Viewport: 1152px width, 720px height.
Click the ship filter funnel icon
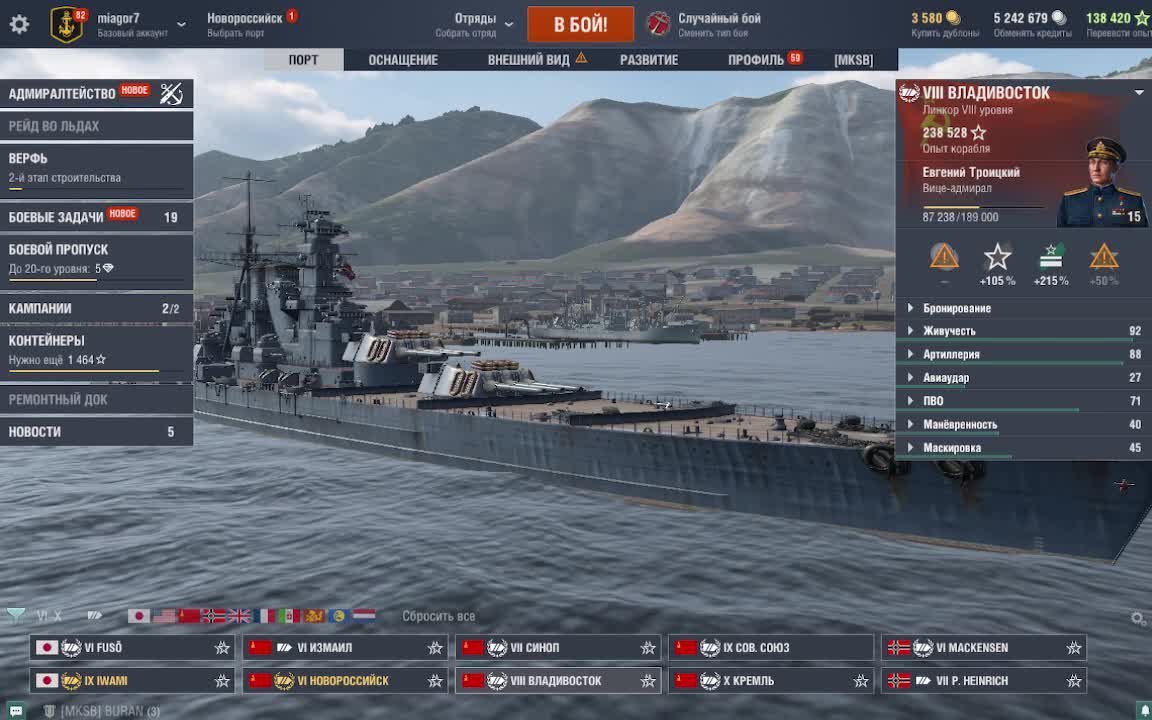coord(15,616)
